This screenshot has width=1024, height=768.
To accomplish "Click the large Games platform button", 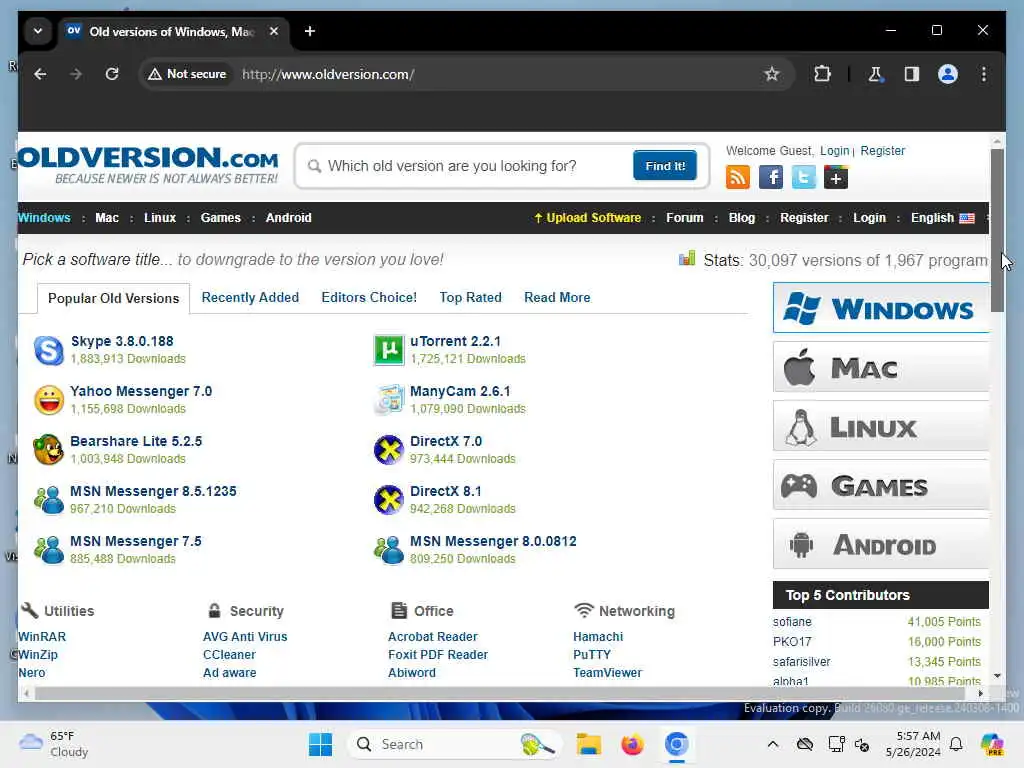I will (x=881, y=485).
